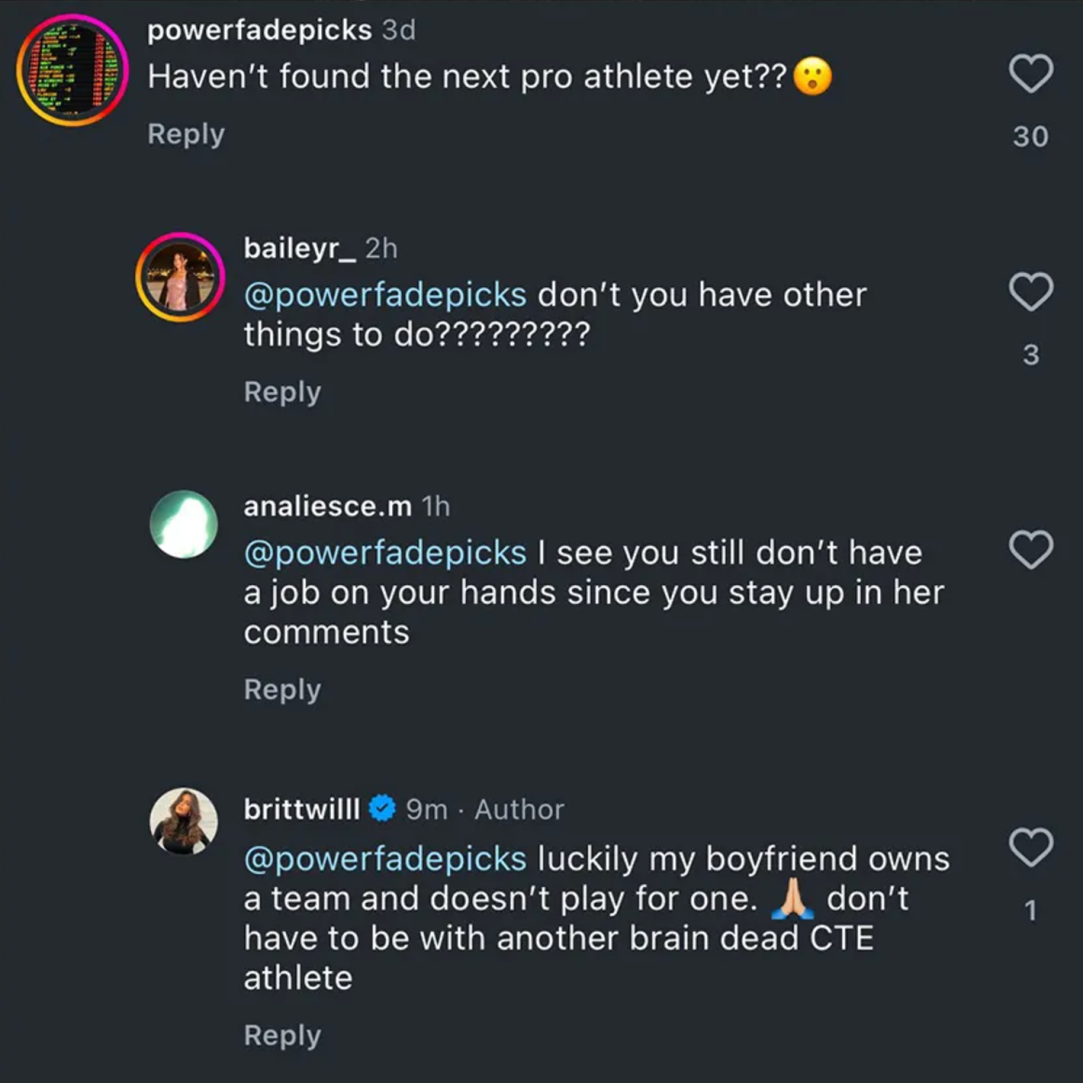Reply to baileyr_'s comment
Screen dimensions: 1083x1083
282,392
